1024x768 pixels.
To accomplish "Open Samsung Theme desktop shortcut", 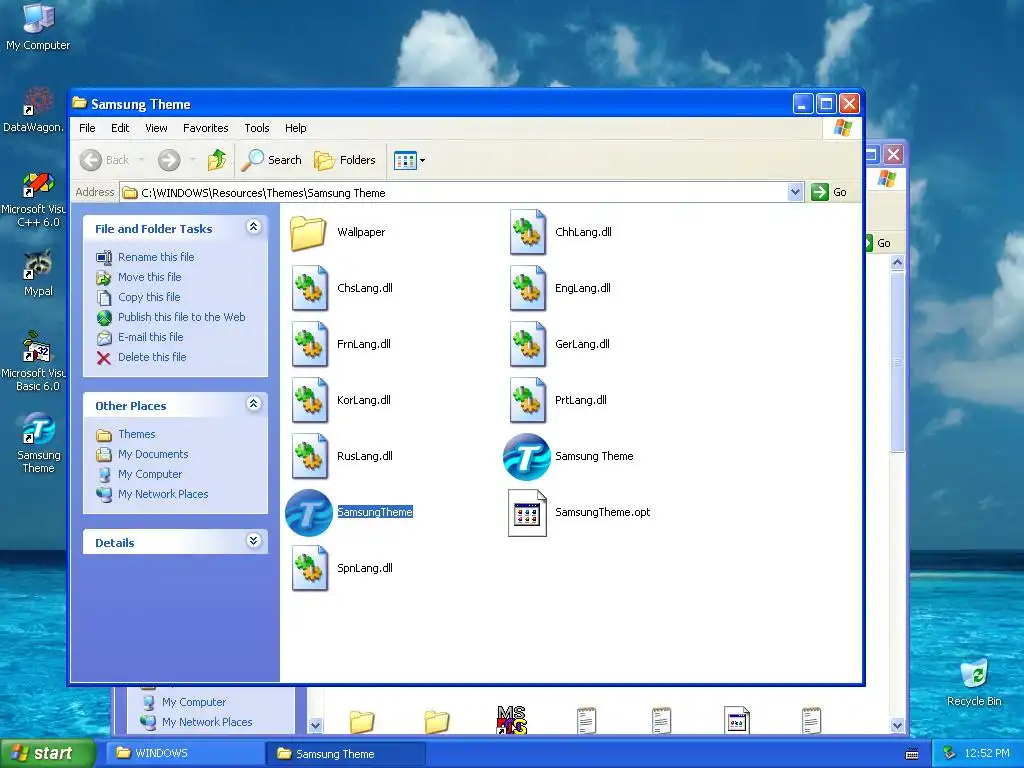I will 38,443.
